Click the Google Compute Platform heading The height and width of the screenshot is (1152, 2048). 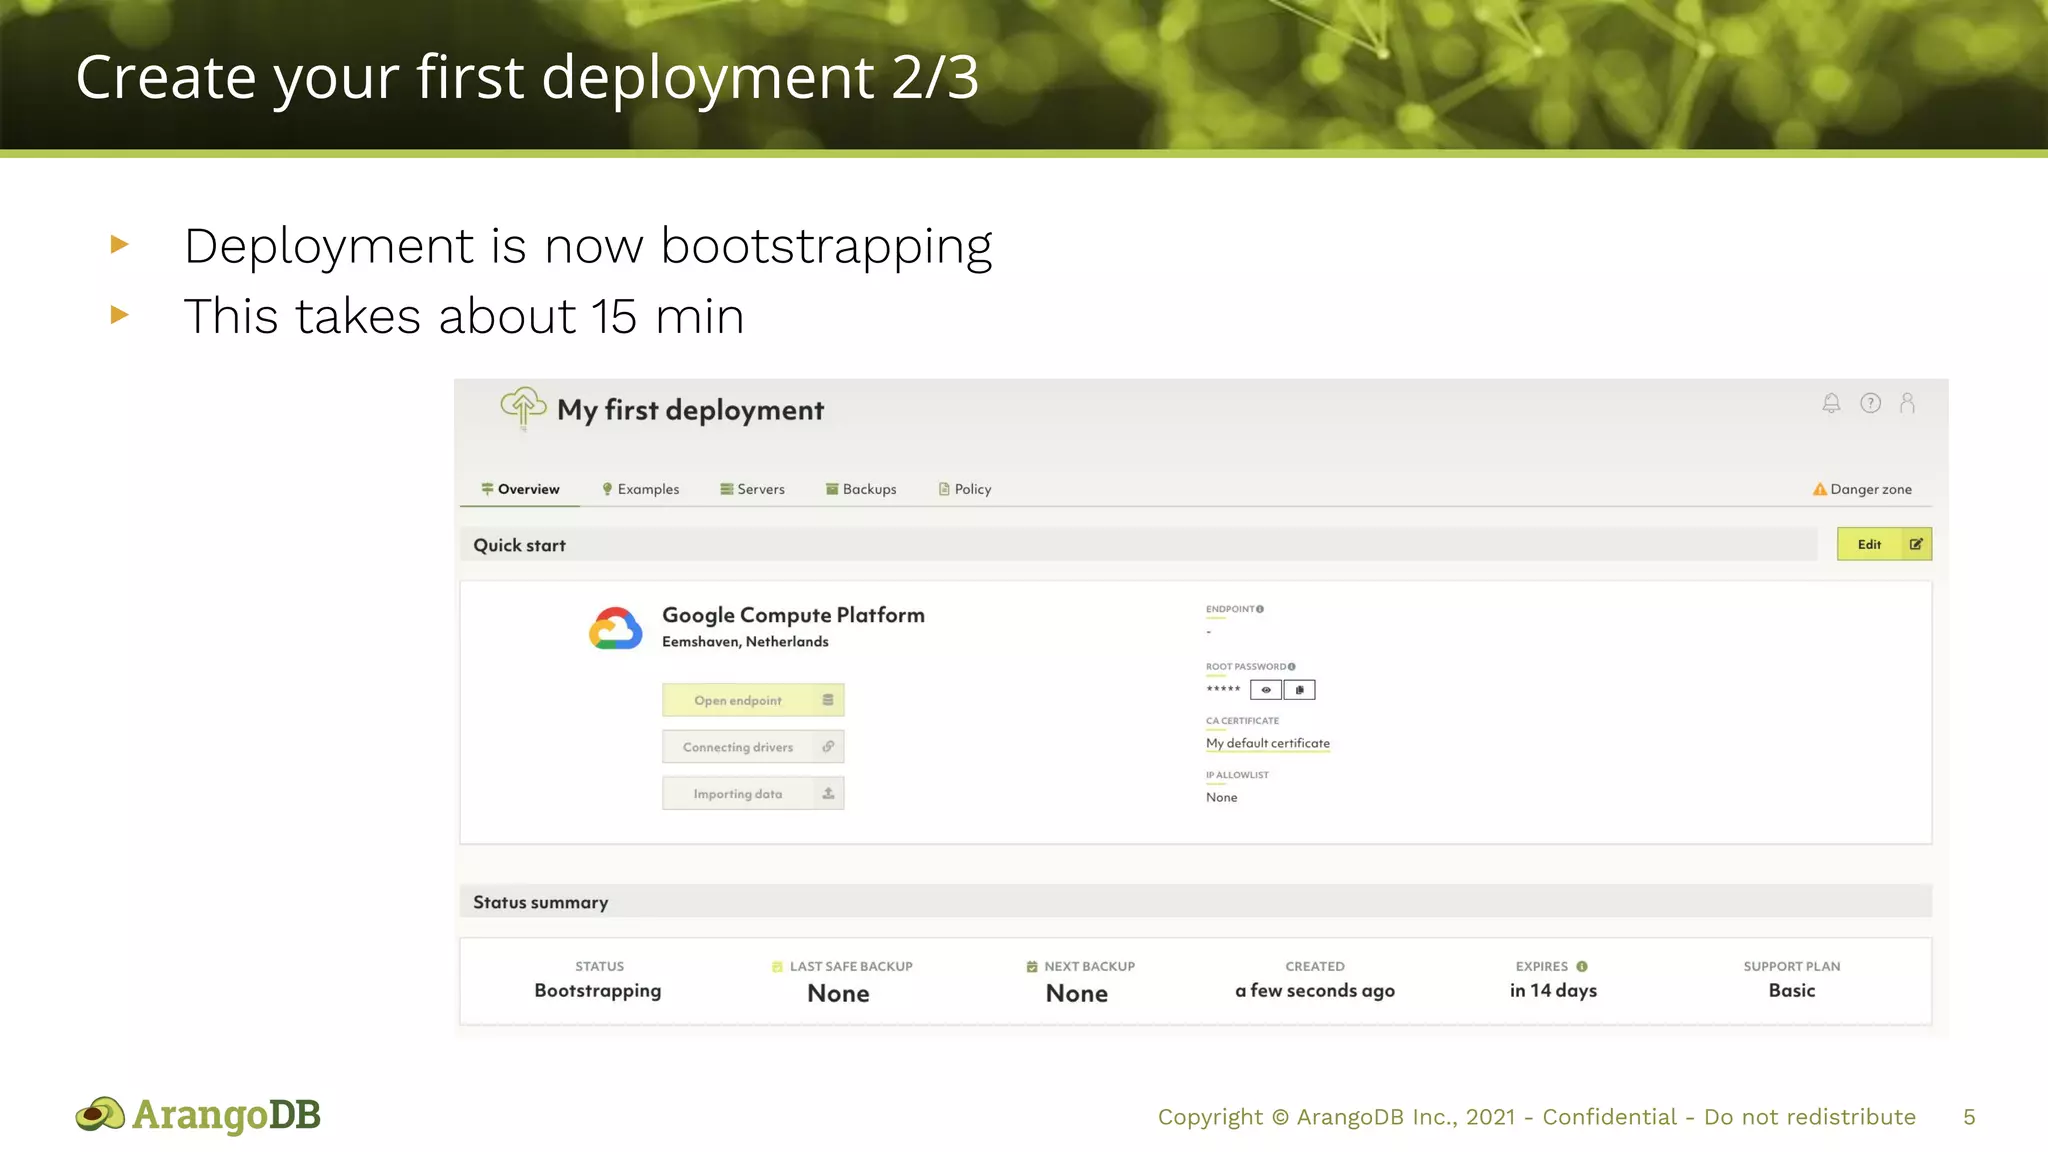(793, 615)
